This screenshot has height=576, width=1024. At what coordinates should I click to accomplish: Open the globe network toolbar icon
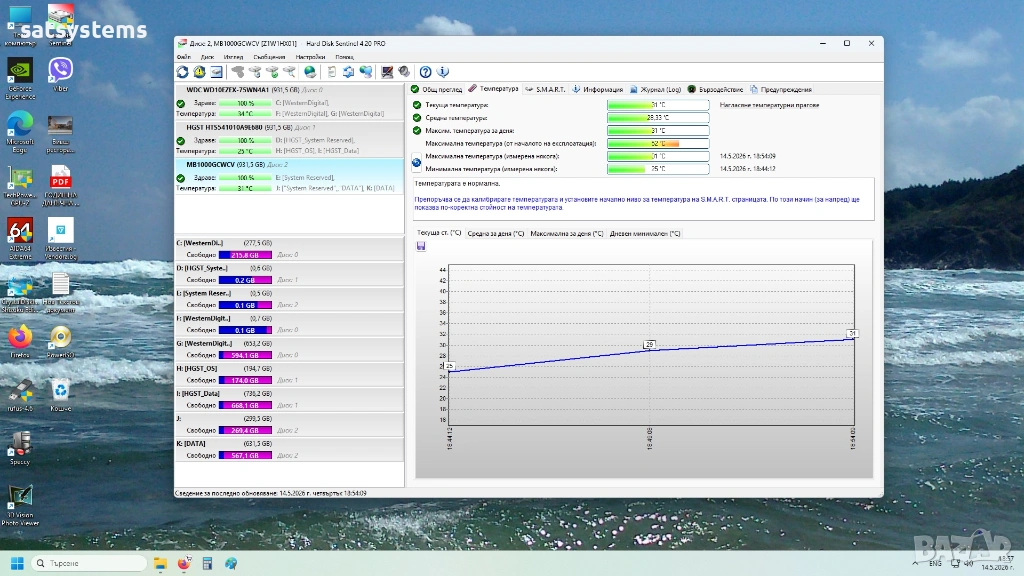[310, 72]
